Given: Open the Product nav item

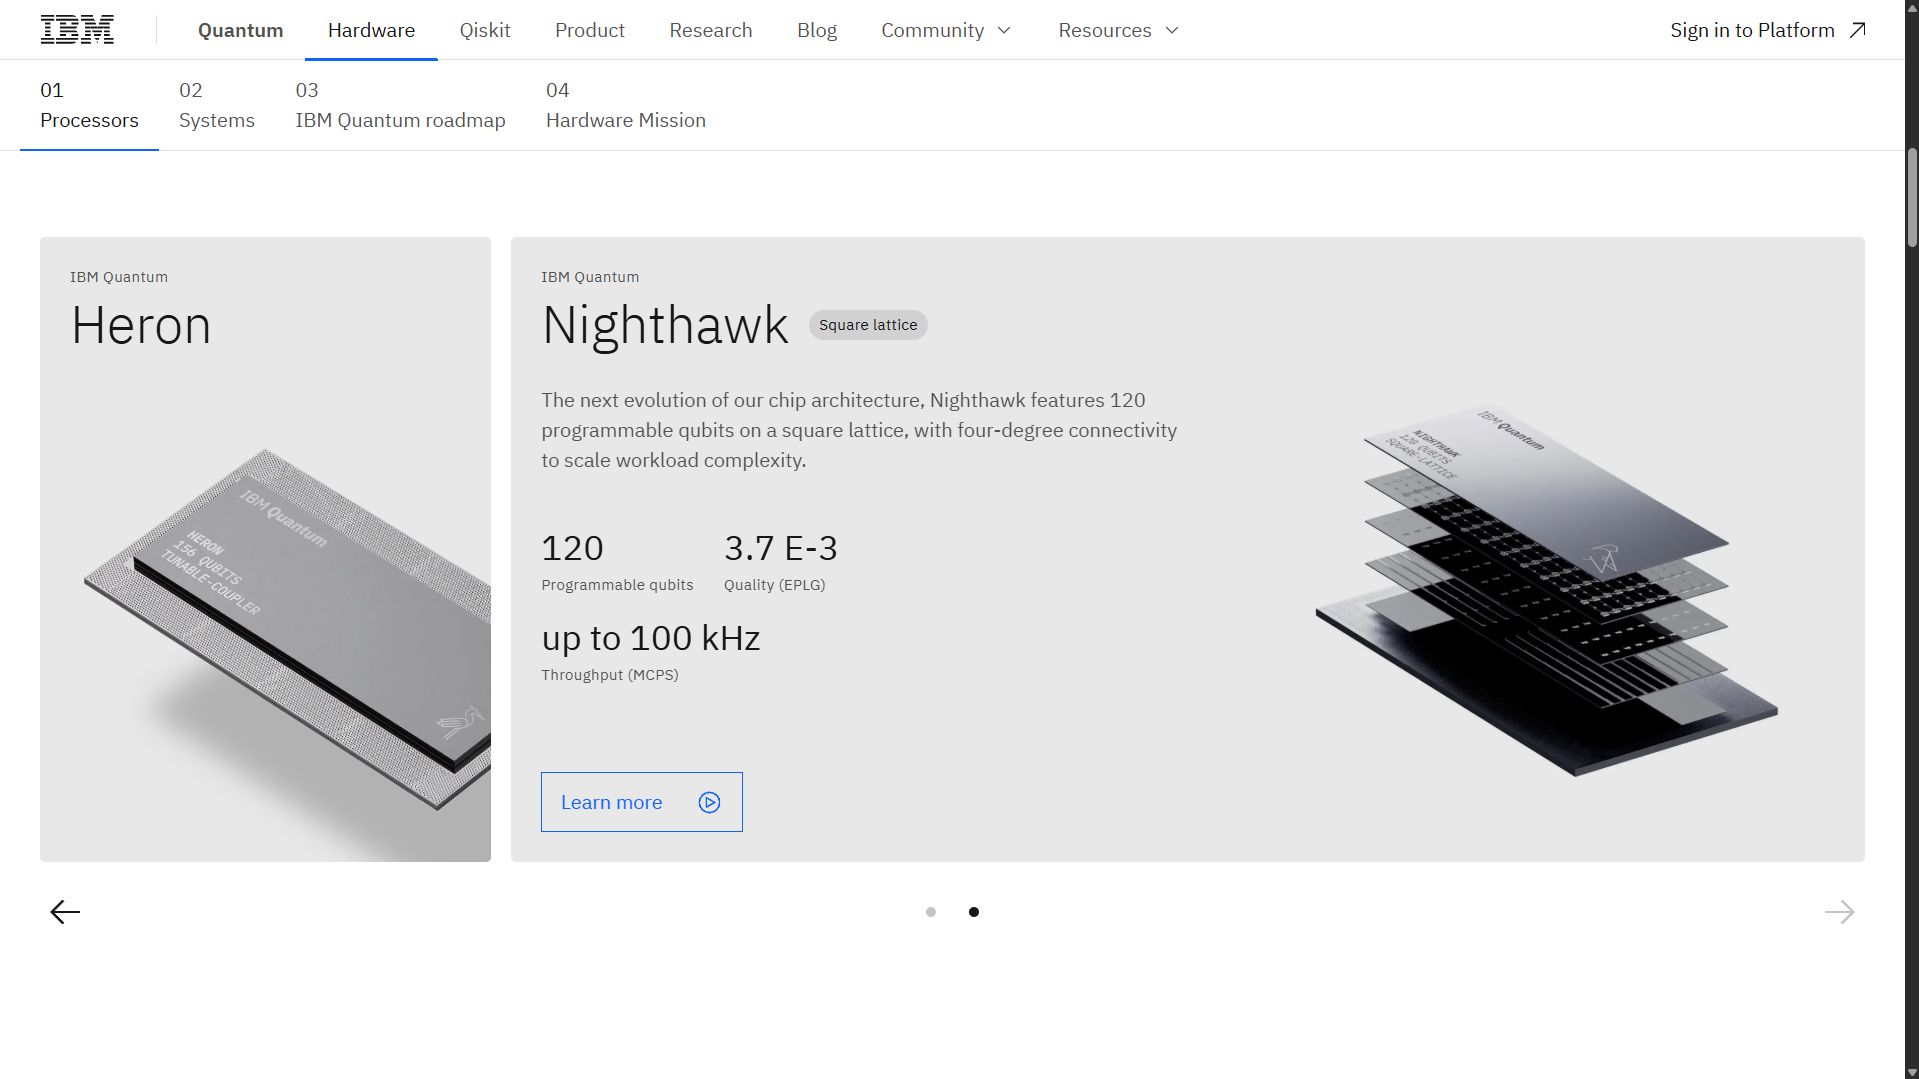Looking at the screenshot, I should click(x=590, y=30).
